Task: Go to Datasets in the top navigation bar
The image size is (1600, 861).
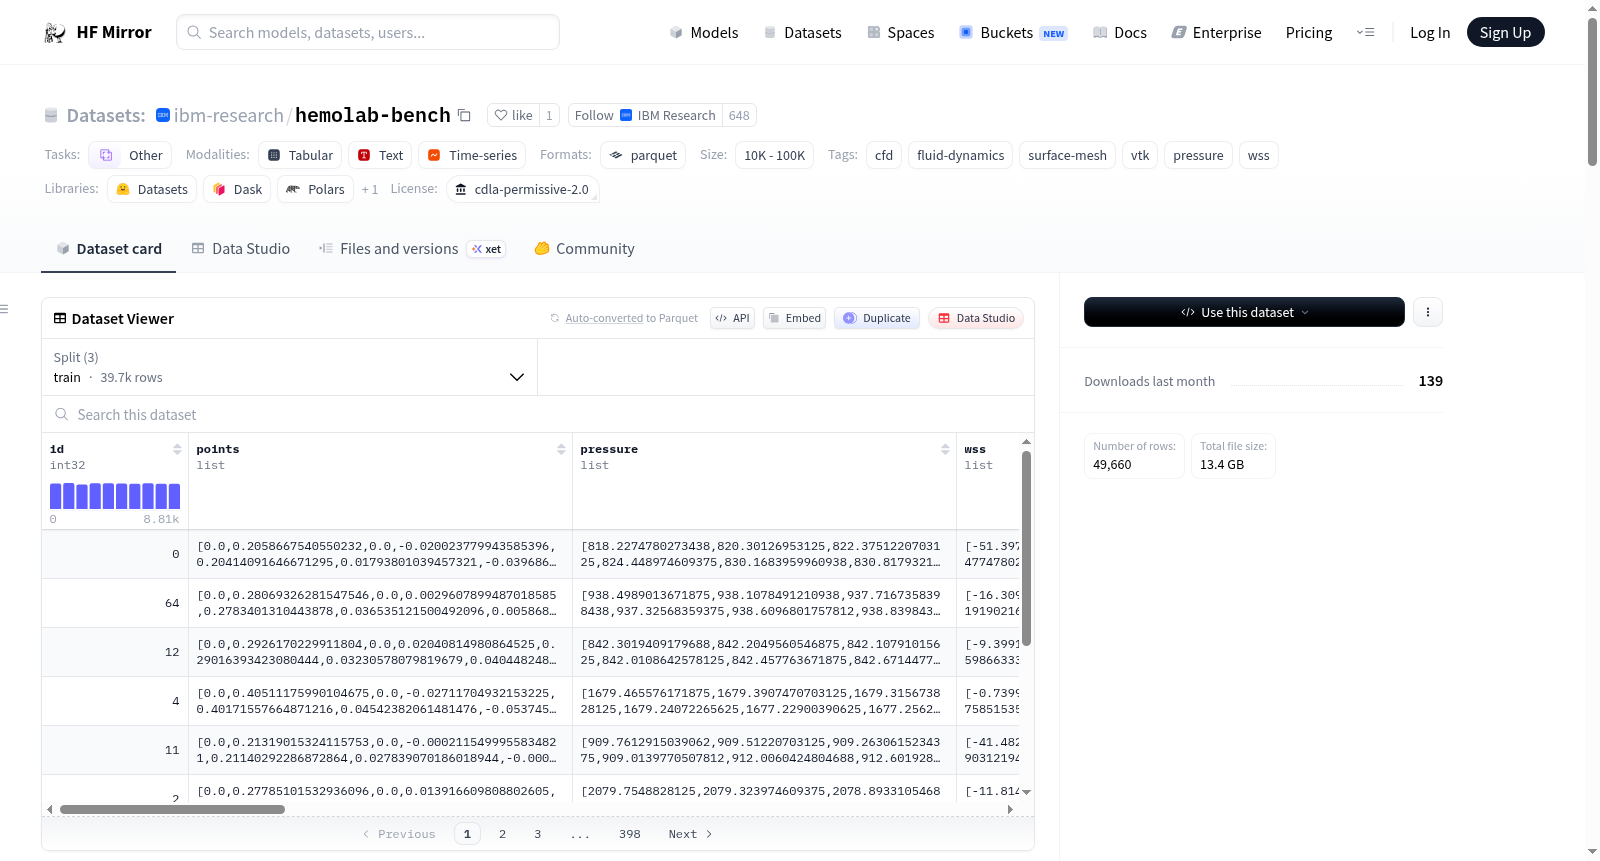Action: tap(802, 33)
